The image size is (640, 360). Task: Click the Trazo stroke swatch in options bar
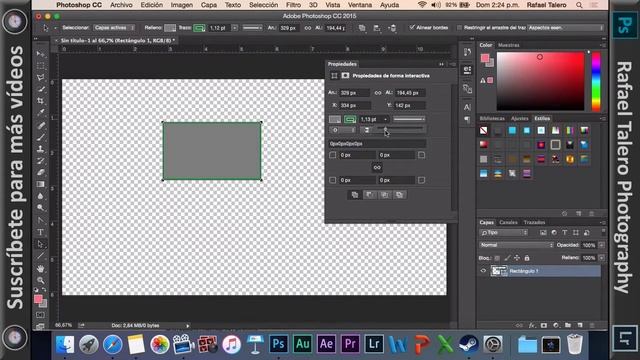click(199, 28)
